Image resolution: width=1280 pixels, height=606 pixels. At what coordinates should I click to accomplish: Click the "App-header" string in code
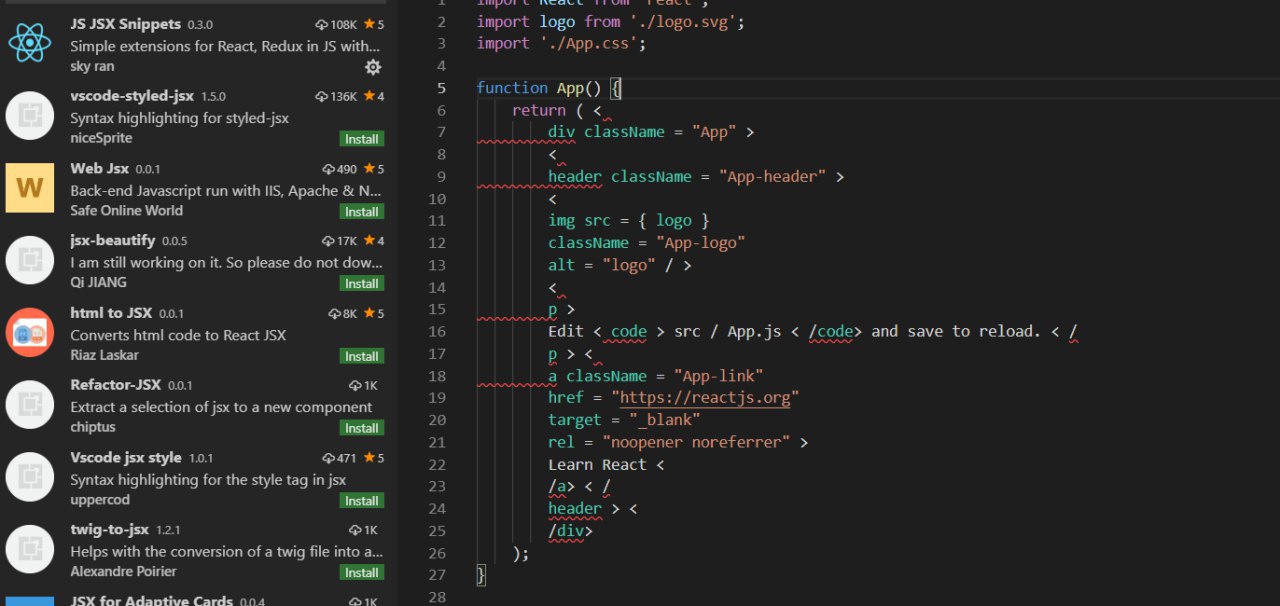773,176
